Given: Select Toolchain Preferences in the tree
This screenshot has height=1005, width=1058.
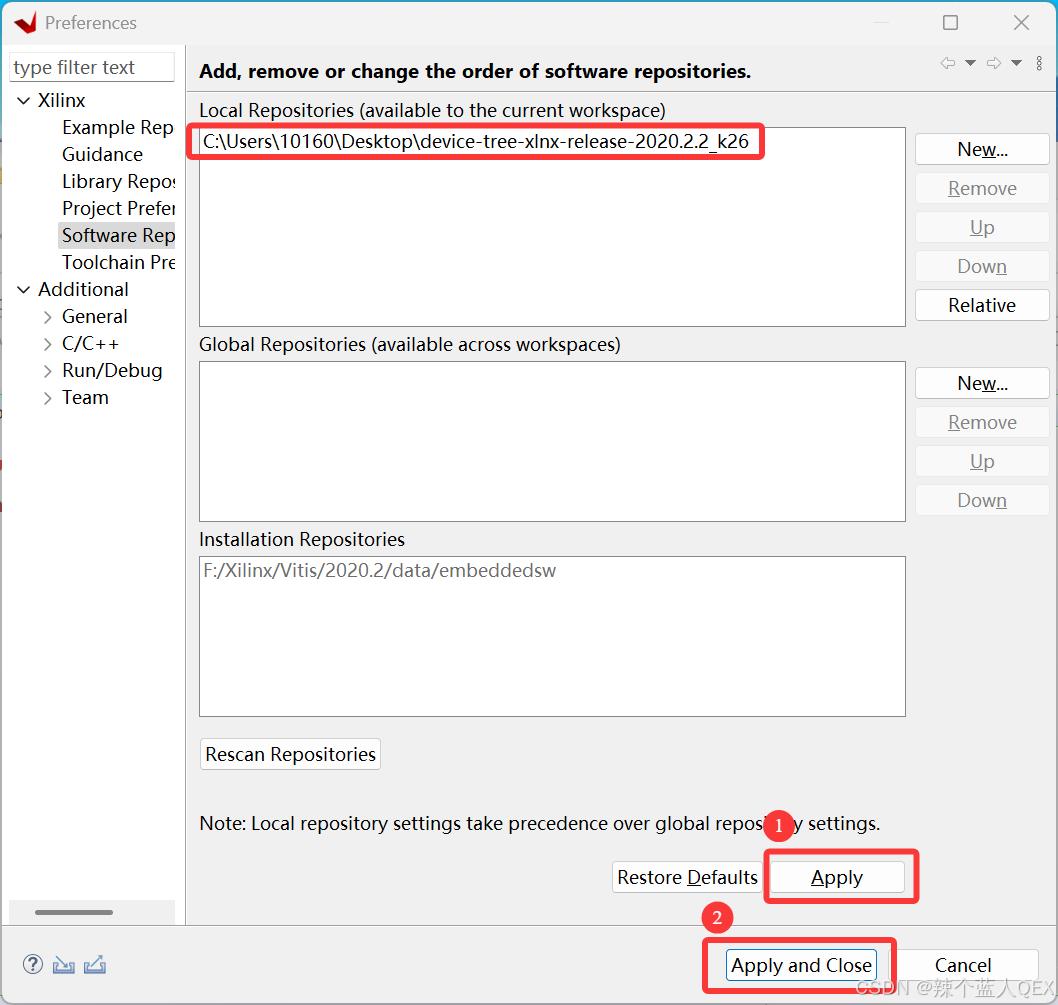Looking at the screenshot, I should tap(117, 263).
